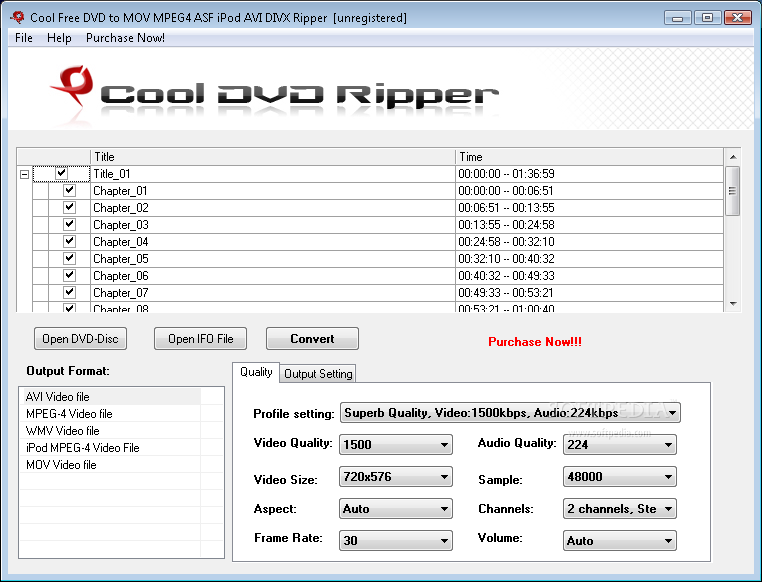Switch to the Output Setting tab

click(x=318, y=374)
